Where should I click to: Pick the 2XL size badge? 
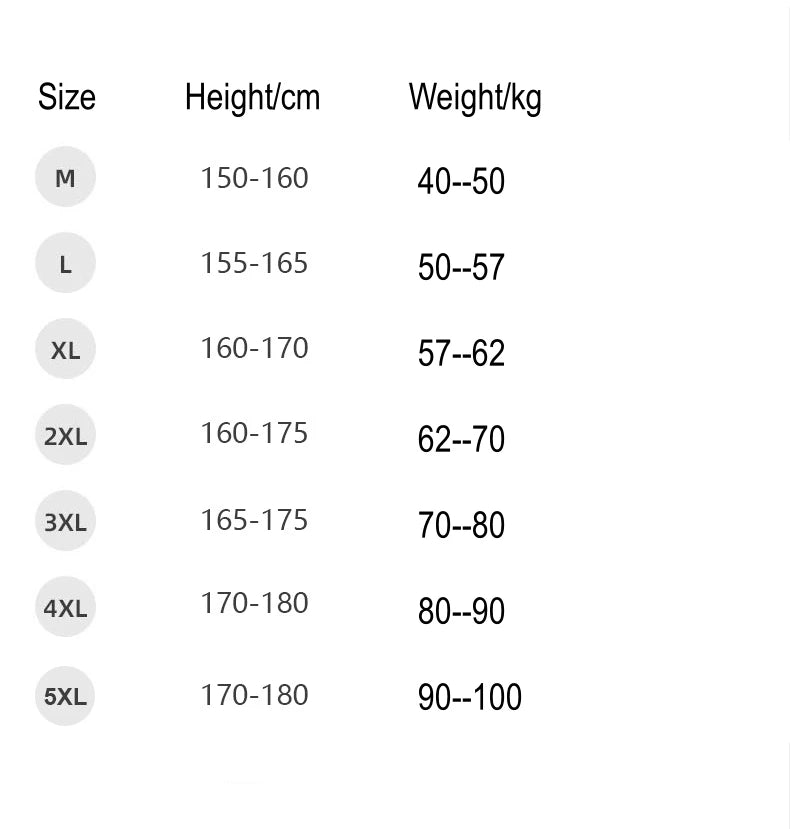[65, 435]
